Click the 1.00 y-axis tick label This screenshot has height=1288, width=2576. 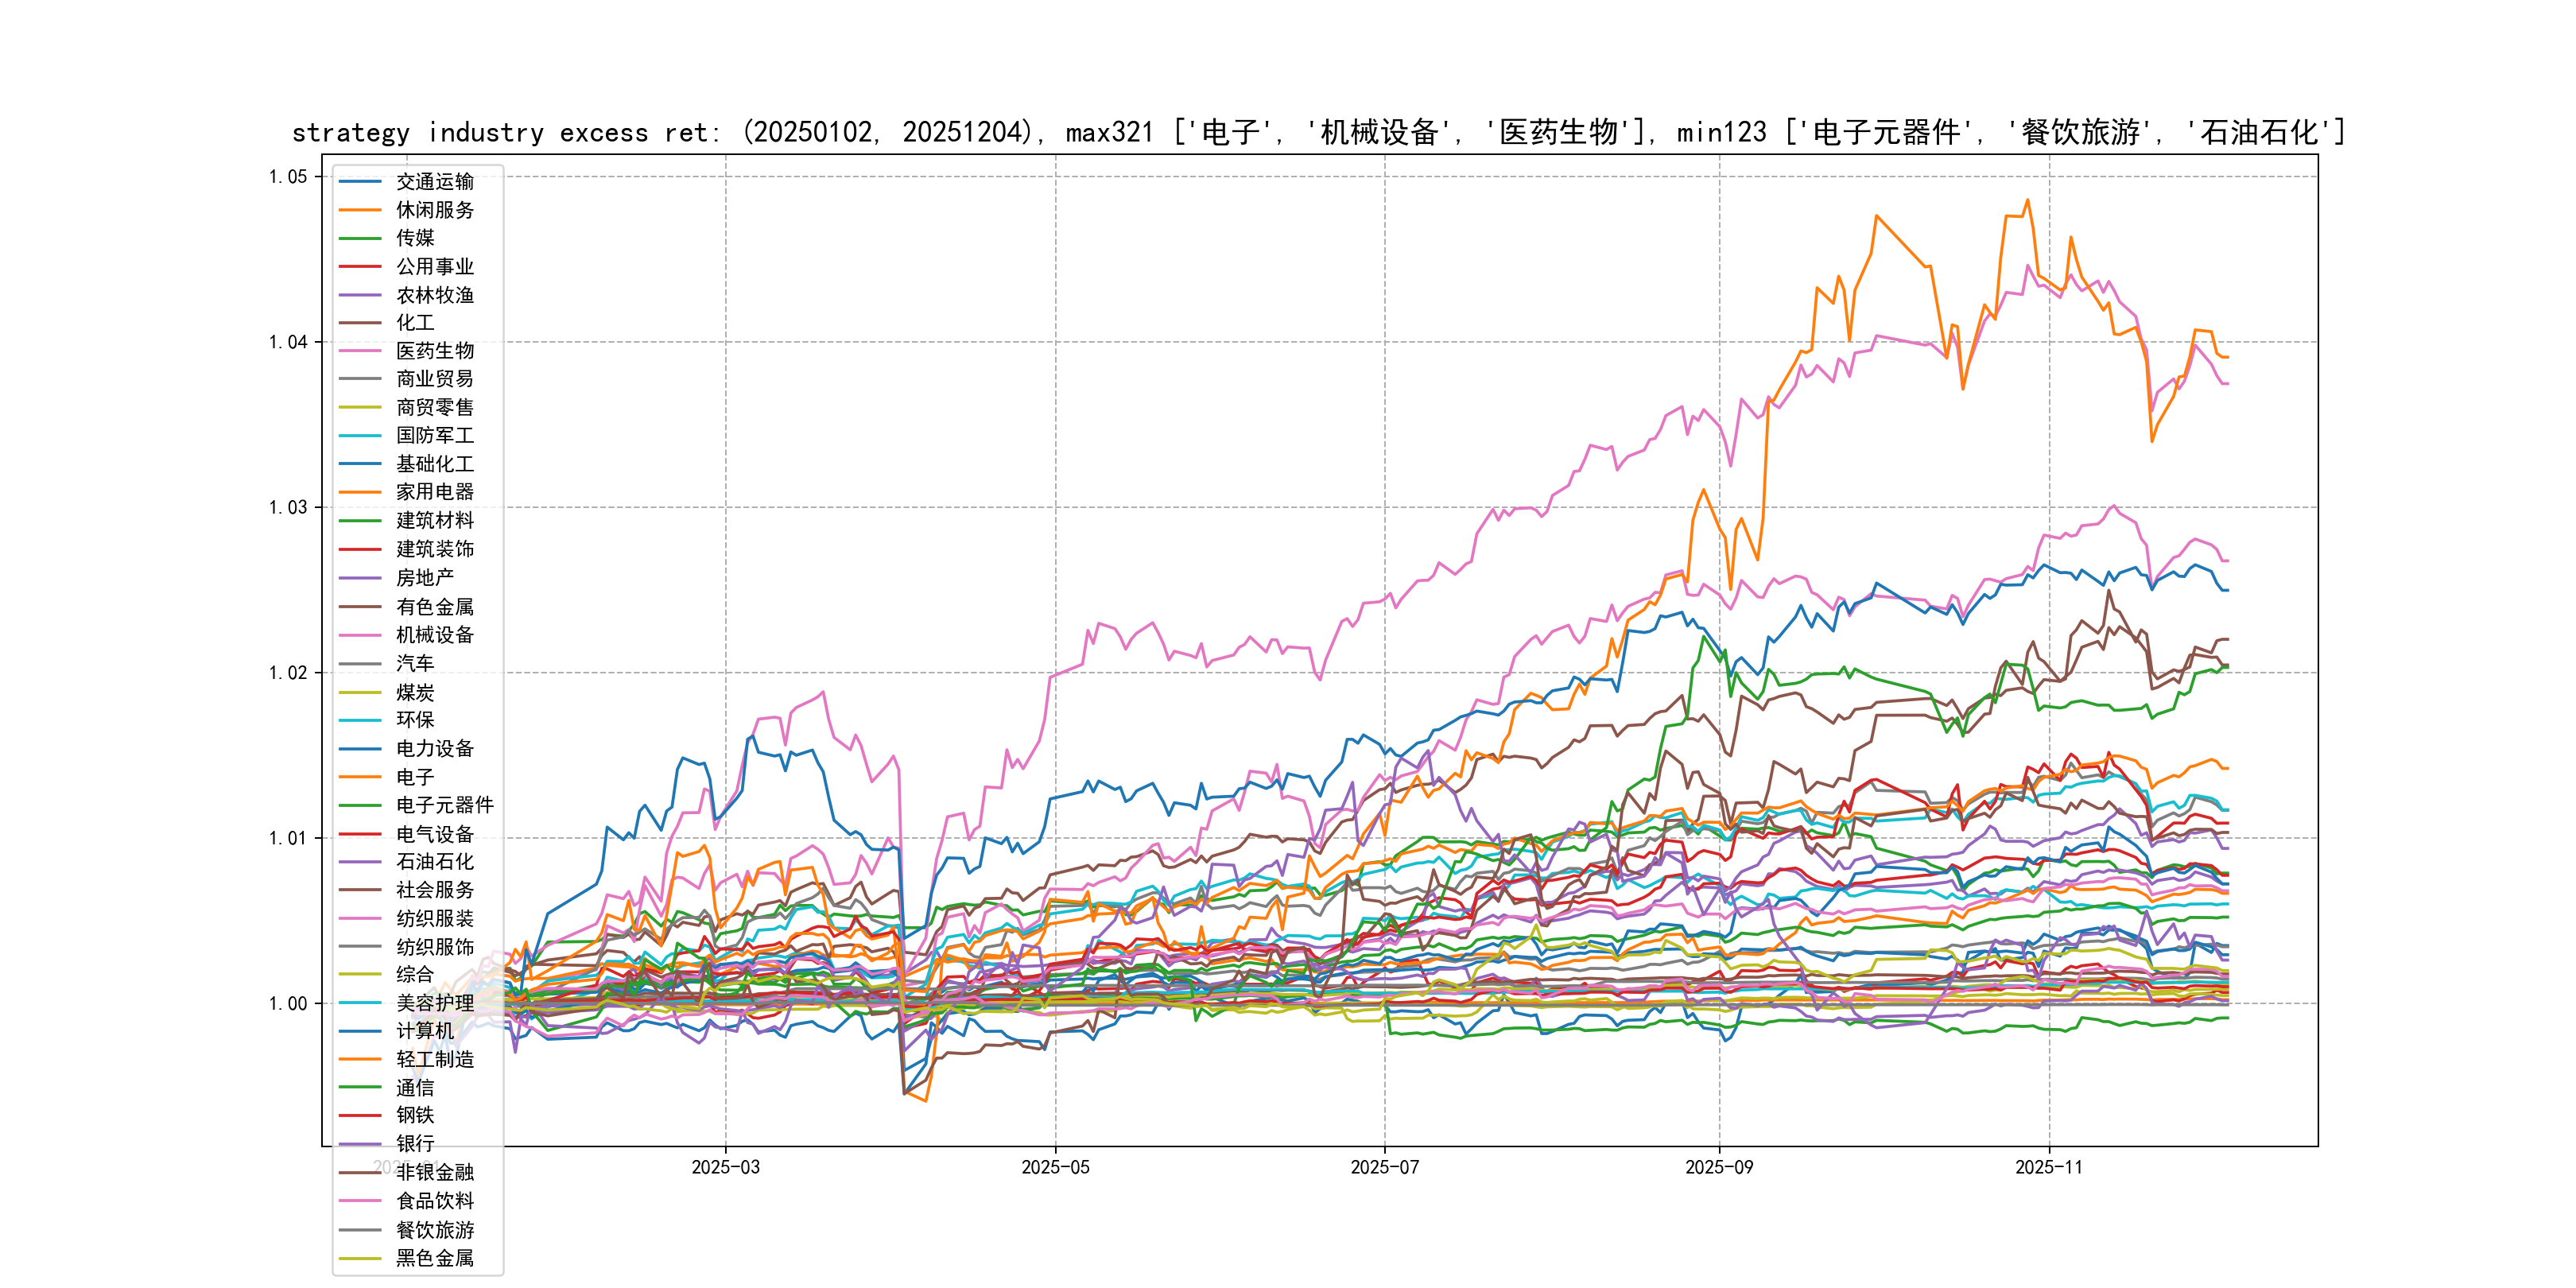(288, 1004)
